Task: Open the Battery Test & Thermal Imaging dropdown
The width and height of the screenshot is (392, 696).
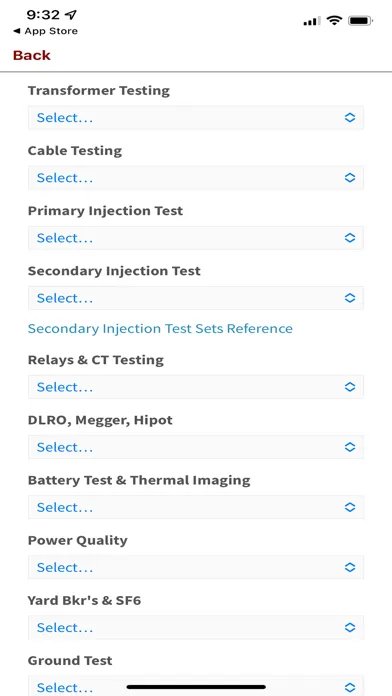Action: tap(196, 507)
